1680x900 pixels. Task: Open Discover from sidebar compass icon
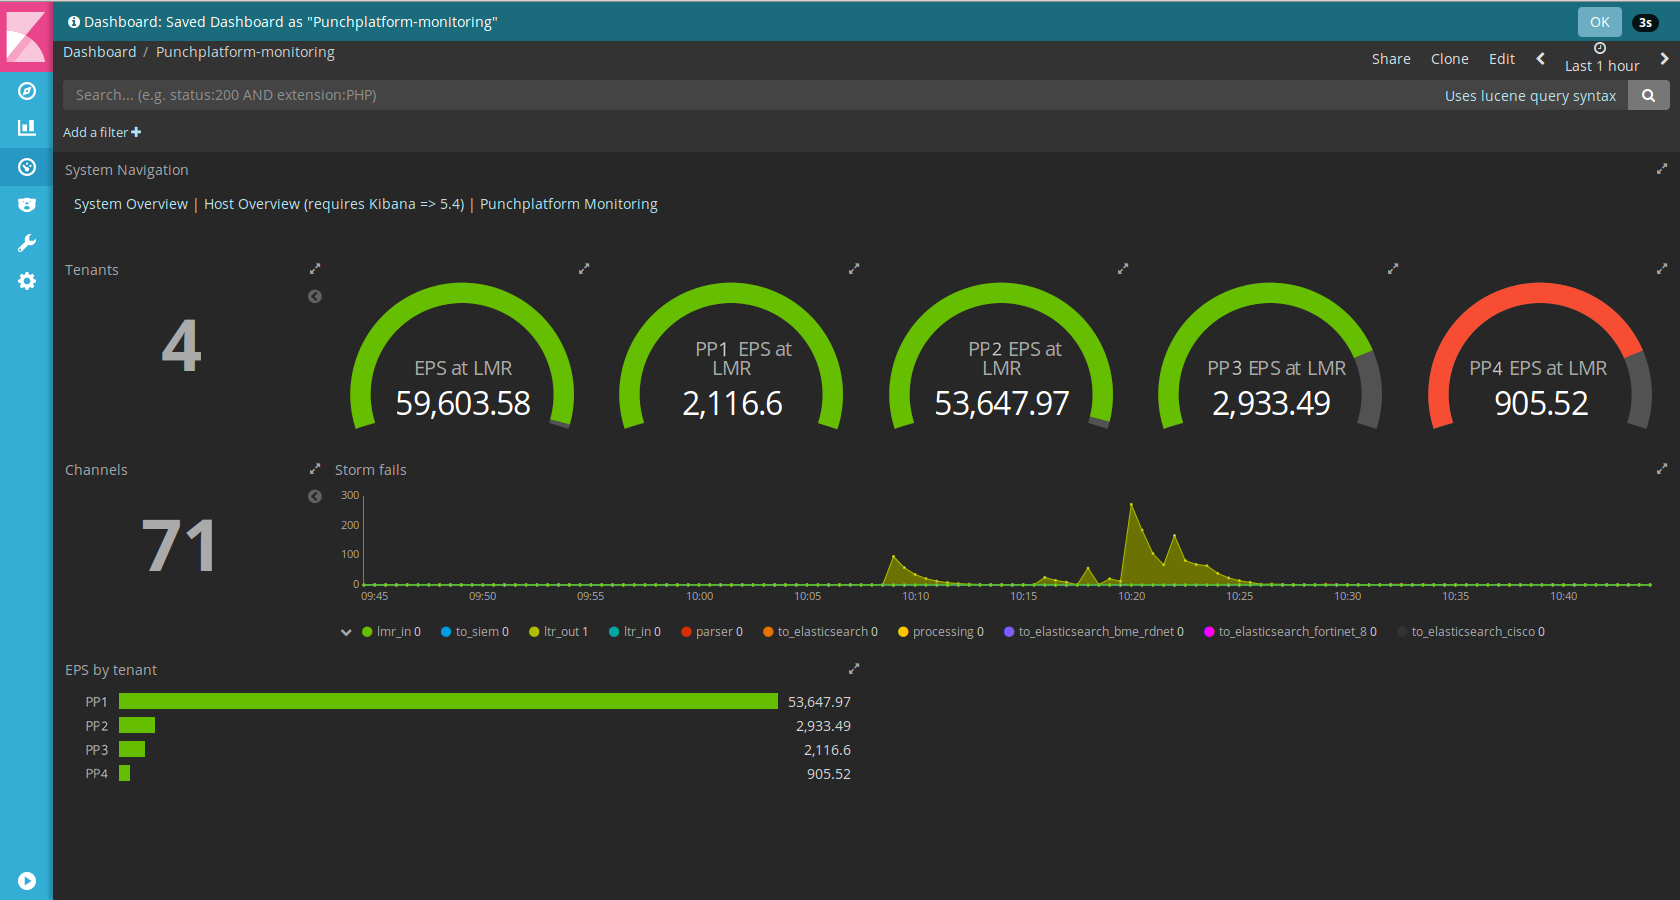point(27,91)
